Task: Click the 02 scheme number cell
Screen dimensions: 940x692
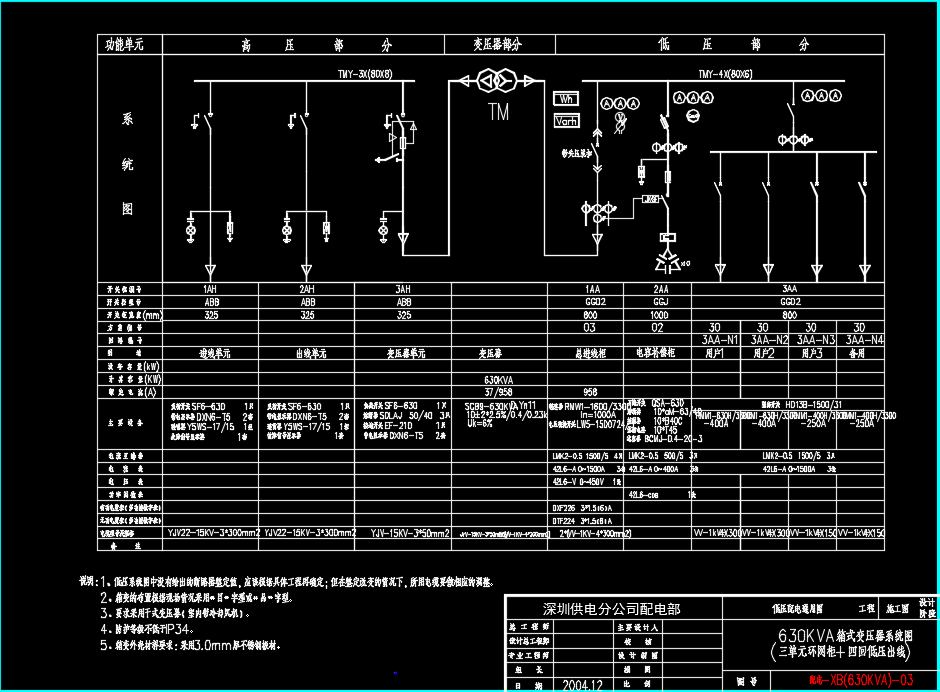Action: 658,327
